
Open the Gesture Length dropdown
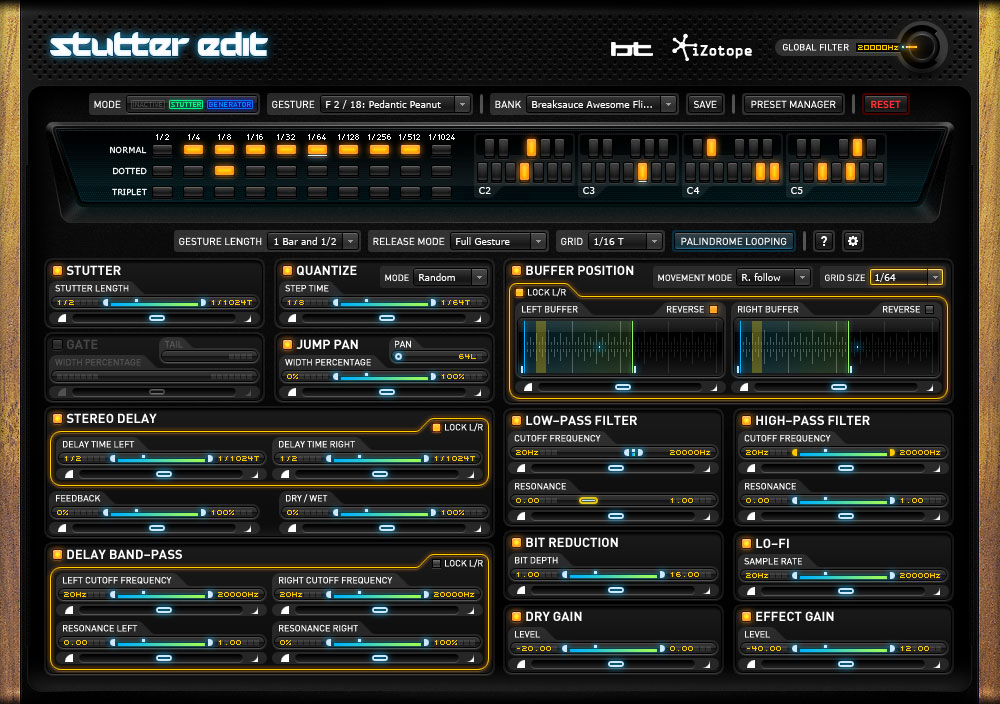tap(314, 241)
